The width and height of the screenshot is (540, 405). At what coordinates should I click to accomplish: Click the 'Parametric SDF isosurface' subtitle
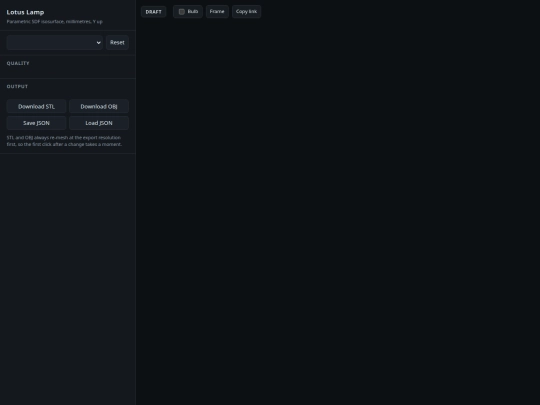(x=54, y=21)
